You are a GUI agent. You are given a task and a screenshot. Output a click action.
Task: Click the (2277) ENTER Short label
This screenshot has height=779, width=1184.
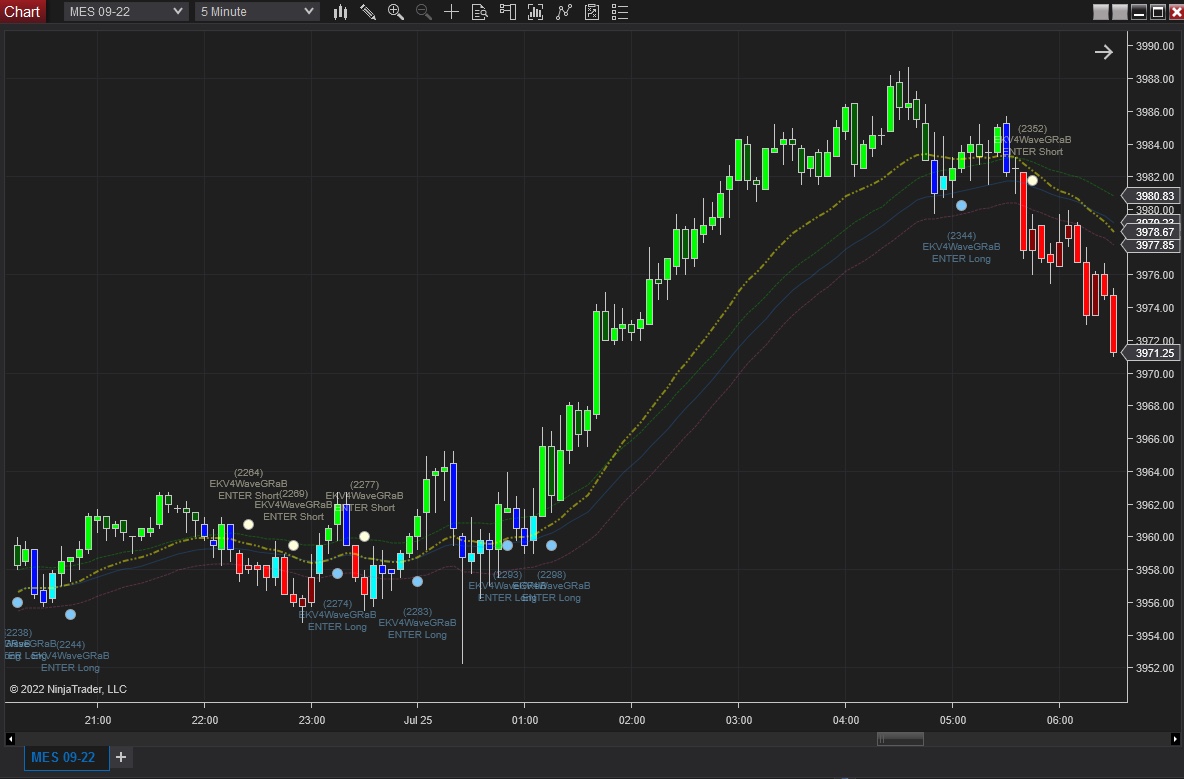click(x=364, y=496)
